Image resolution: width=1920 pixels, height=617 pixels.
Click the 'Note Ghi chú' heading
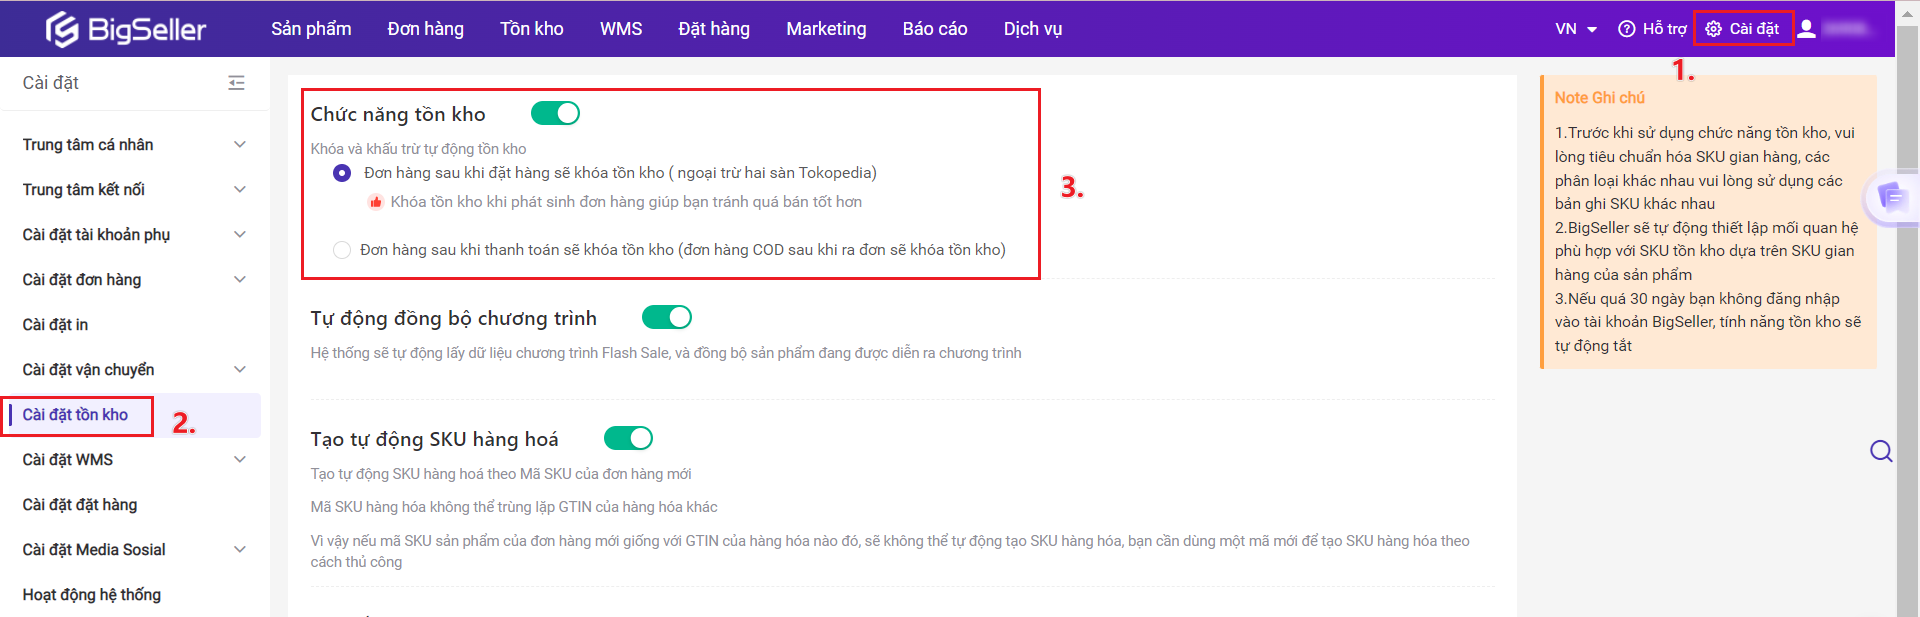click(1599, 98)
